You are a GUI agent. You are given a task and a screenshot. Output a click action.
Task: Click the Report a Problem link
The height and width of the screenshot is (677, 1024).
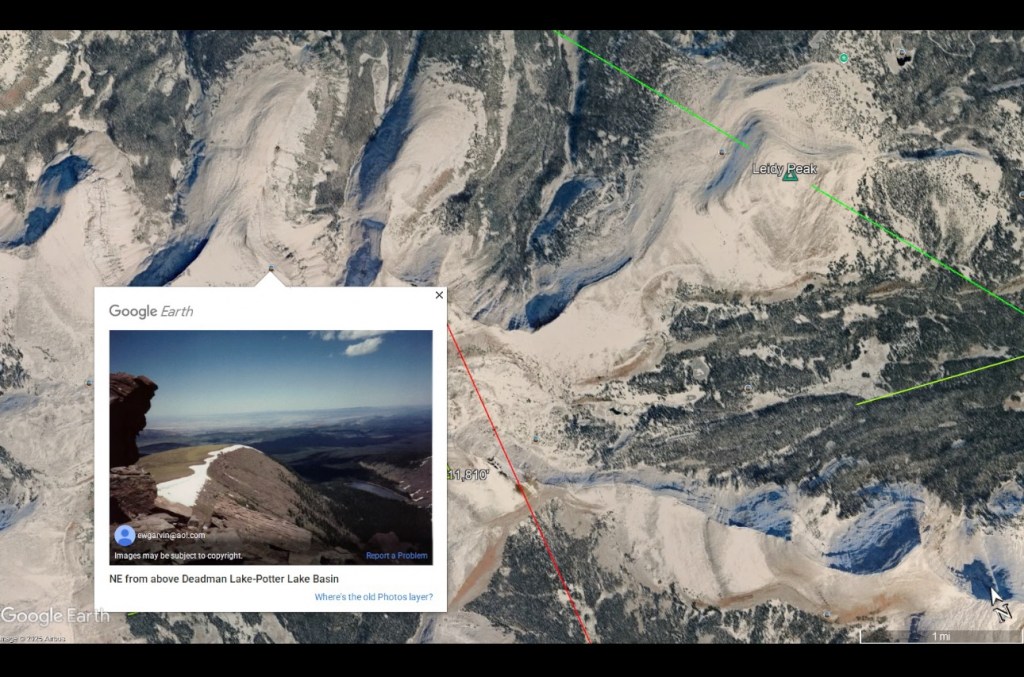tap(396, 556)
